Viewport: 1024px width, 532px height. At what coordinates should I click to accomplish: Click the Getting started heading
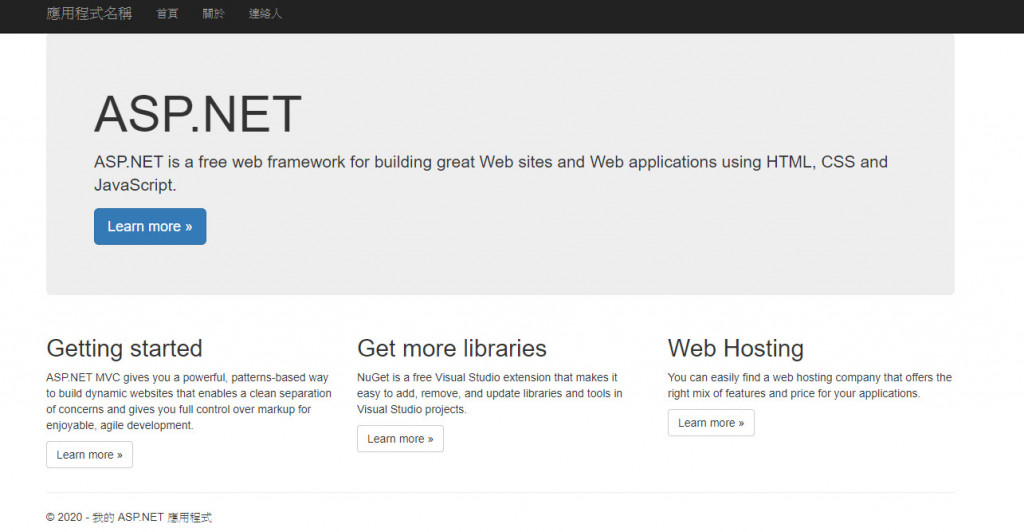tap(124, 349)
